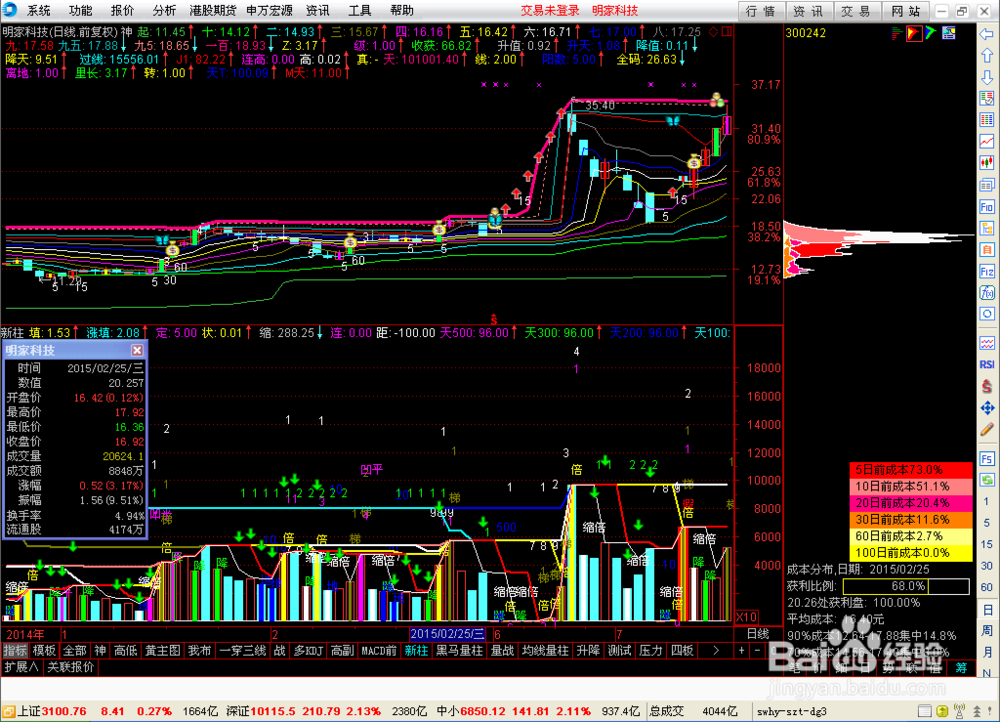This screenshot has width=1000, height=722.
Task: Click the green refresh icon in sidebar
Action: [x=987, y=480]
